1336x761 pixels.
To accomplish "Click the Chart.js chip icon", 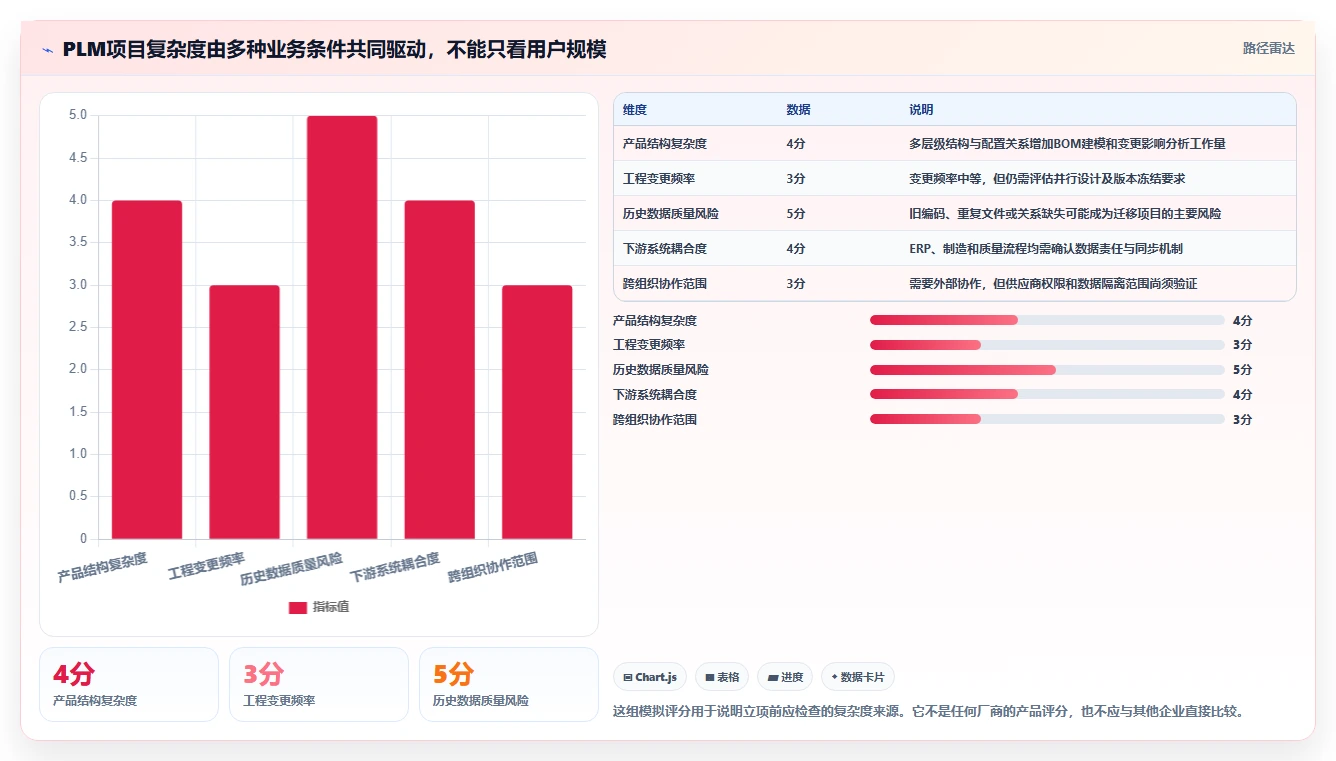I will [627, 677].
